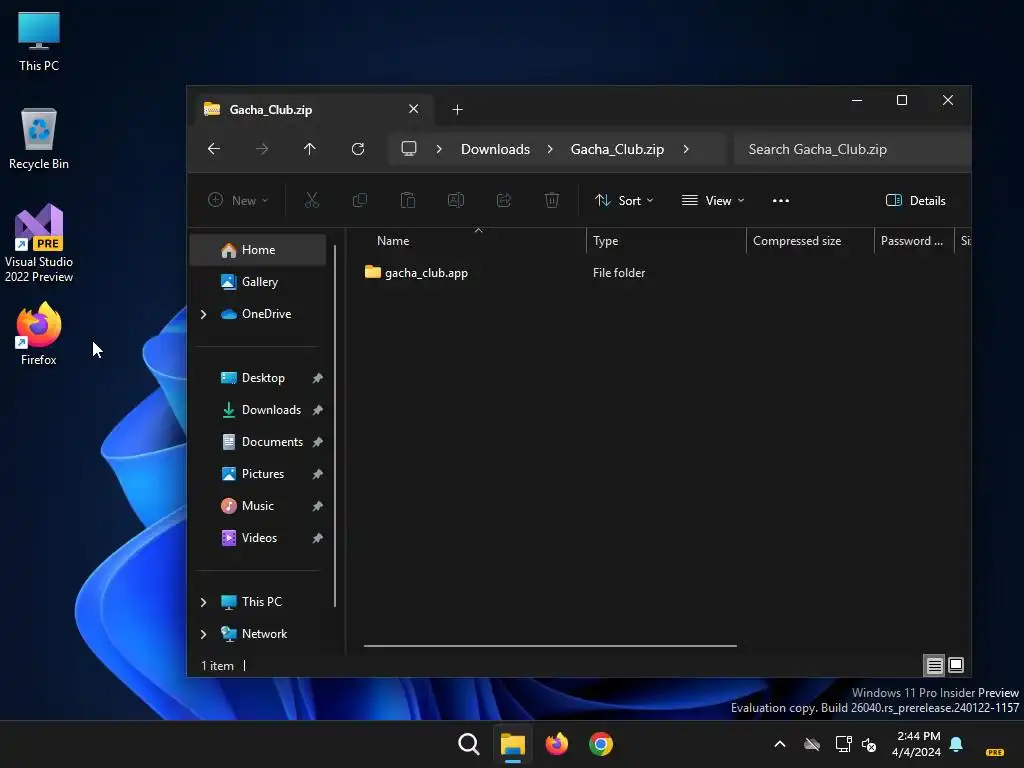Screen dimensions: 1024x768
Task: Refresh the Gacha_Club.zip folder view
Action: click(358, 149)
